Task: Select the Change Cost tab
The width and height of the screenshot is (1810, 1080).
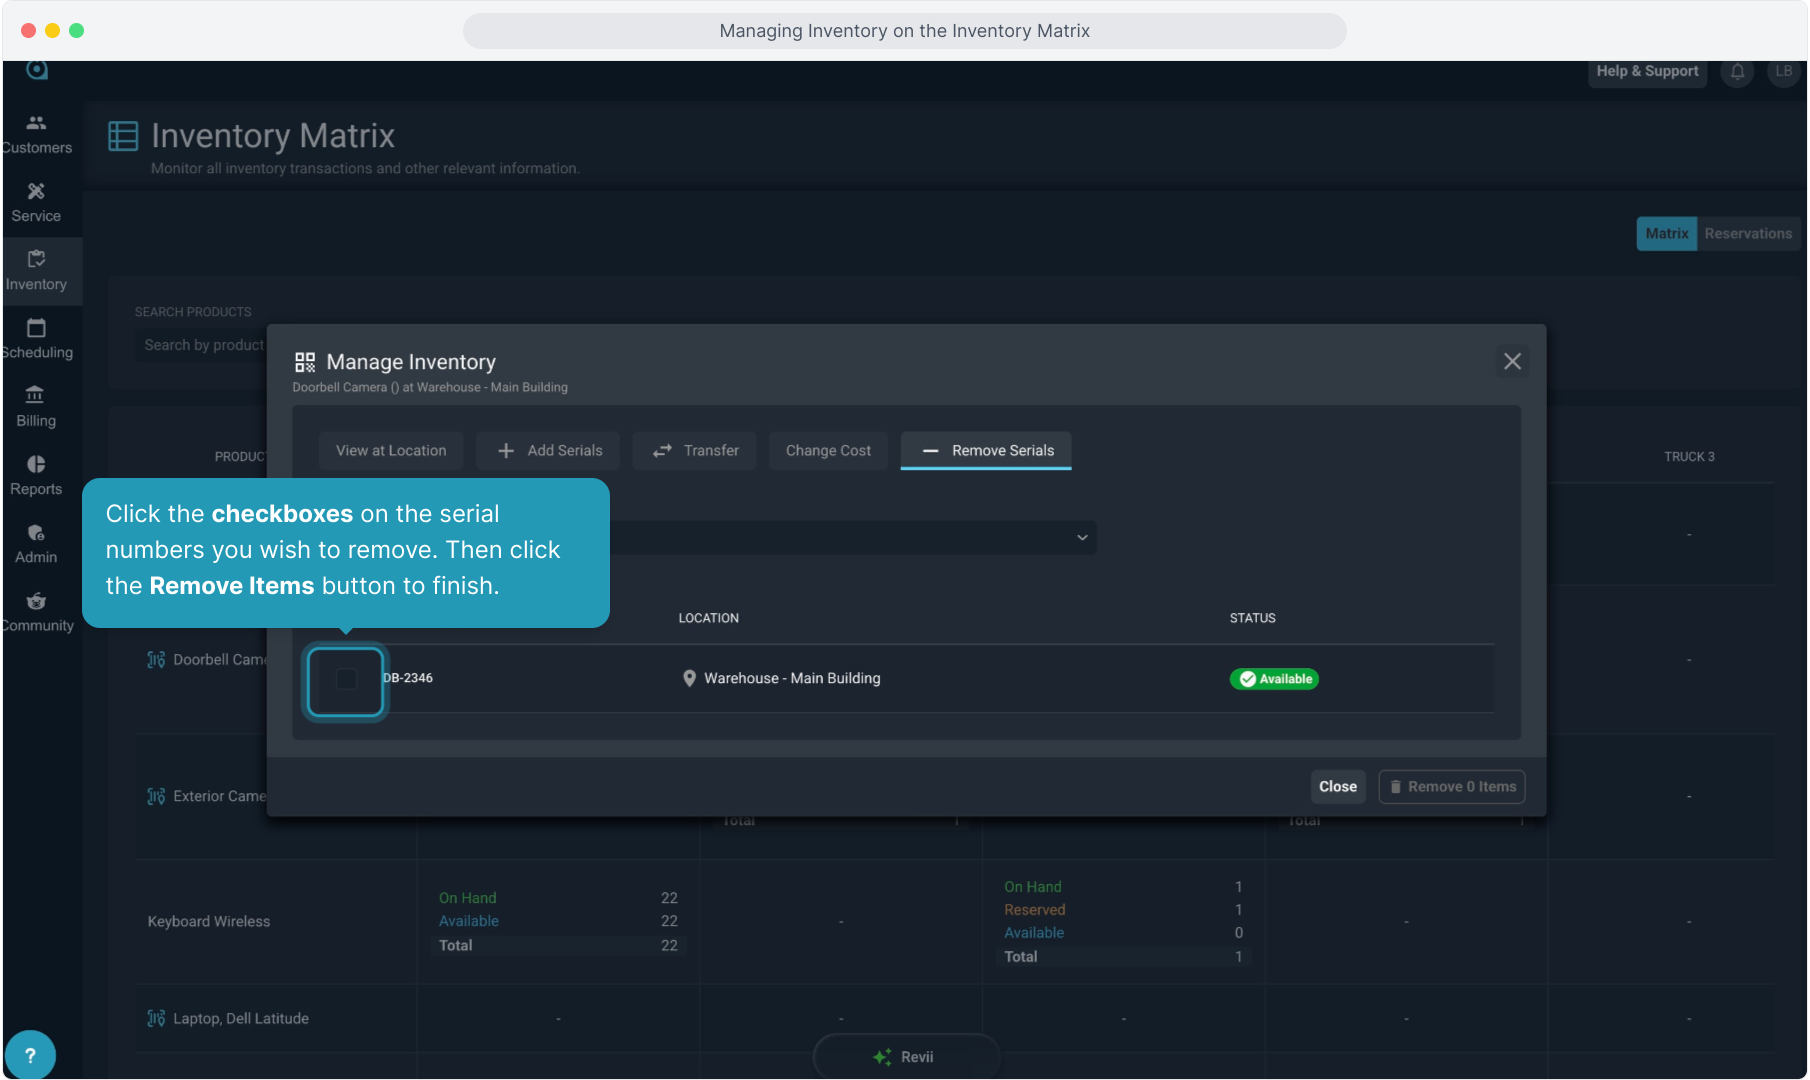Action: pos(828,451)
